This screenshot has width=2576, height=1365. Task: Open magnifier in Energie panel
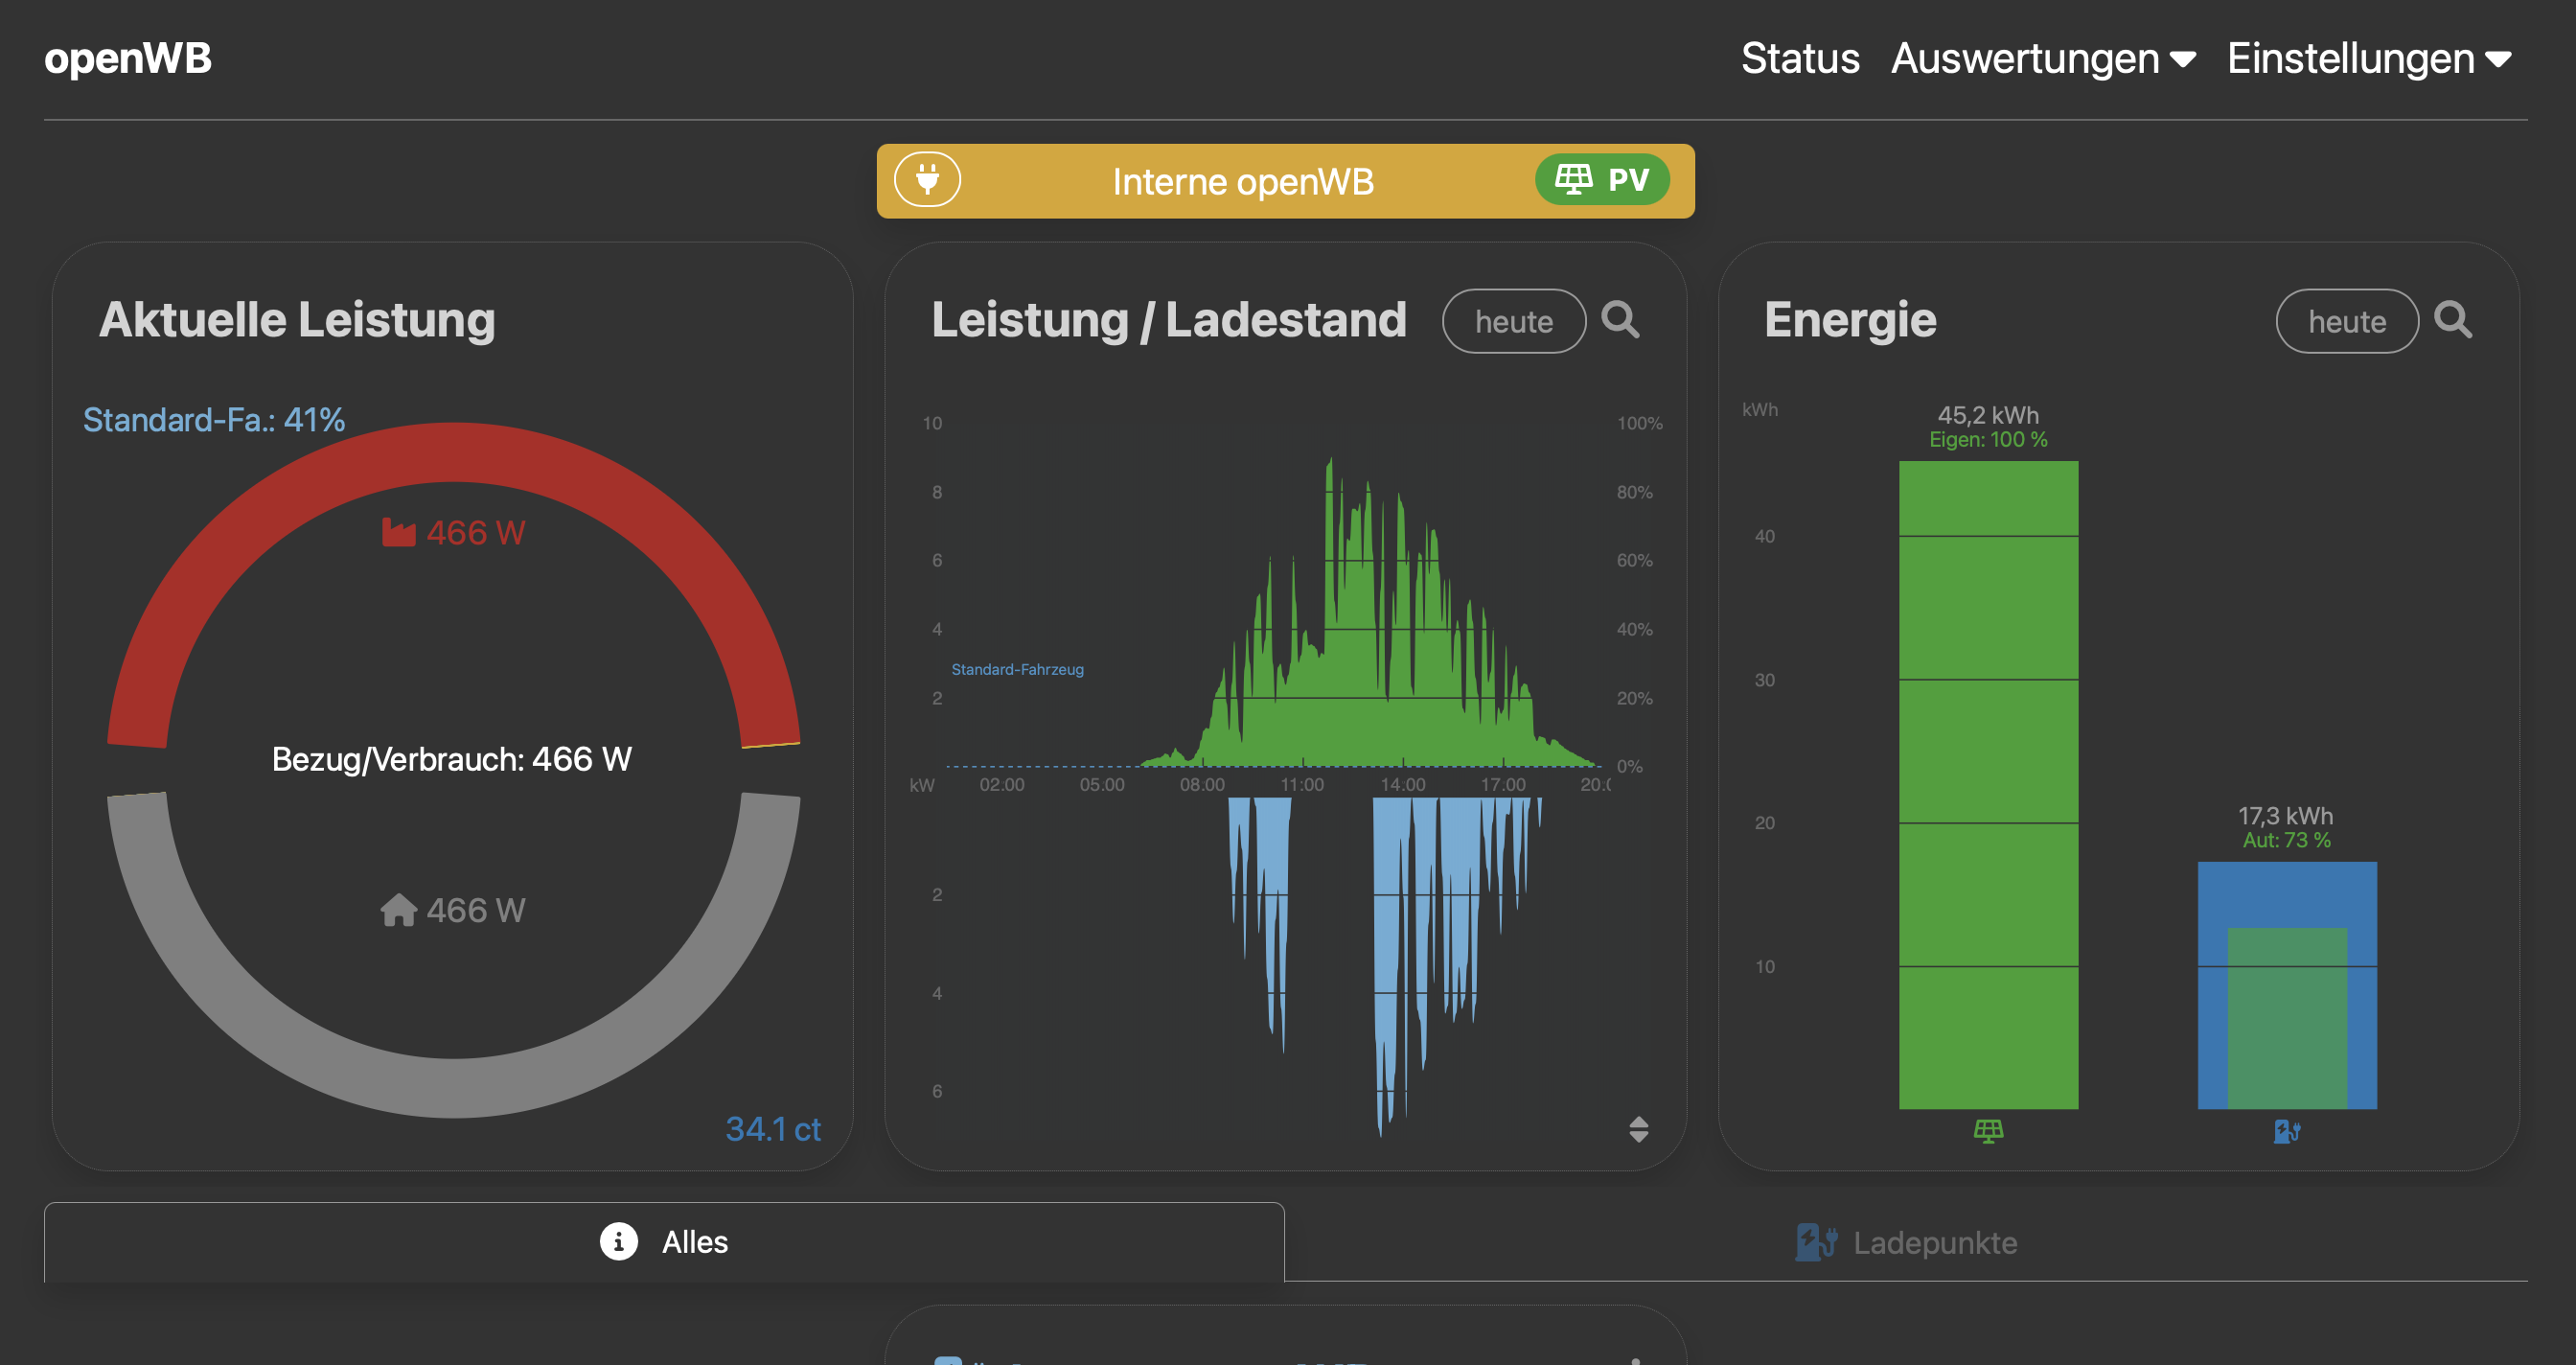tap(2452, 320)
